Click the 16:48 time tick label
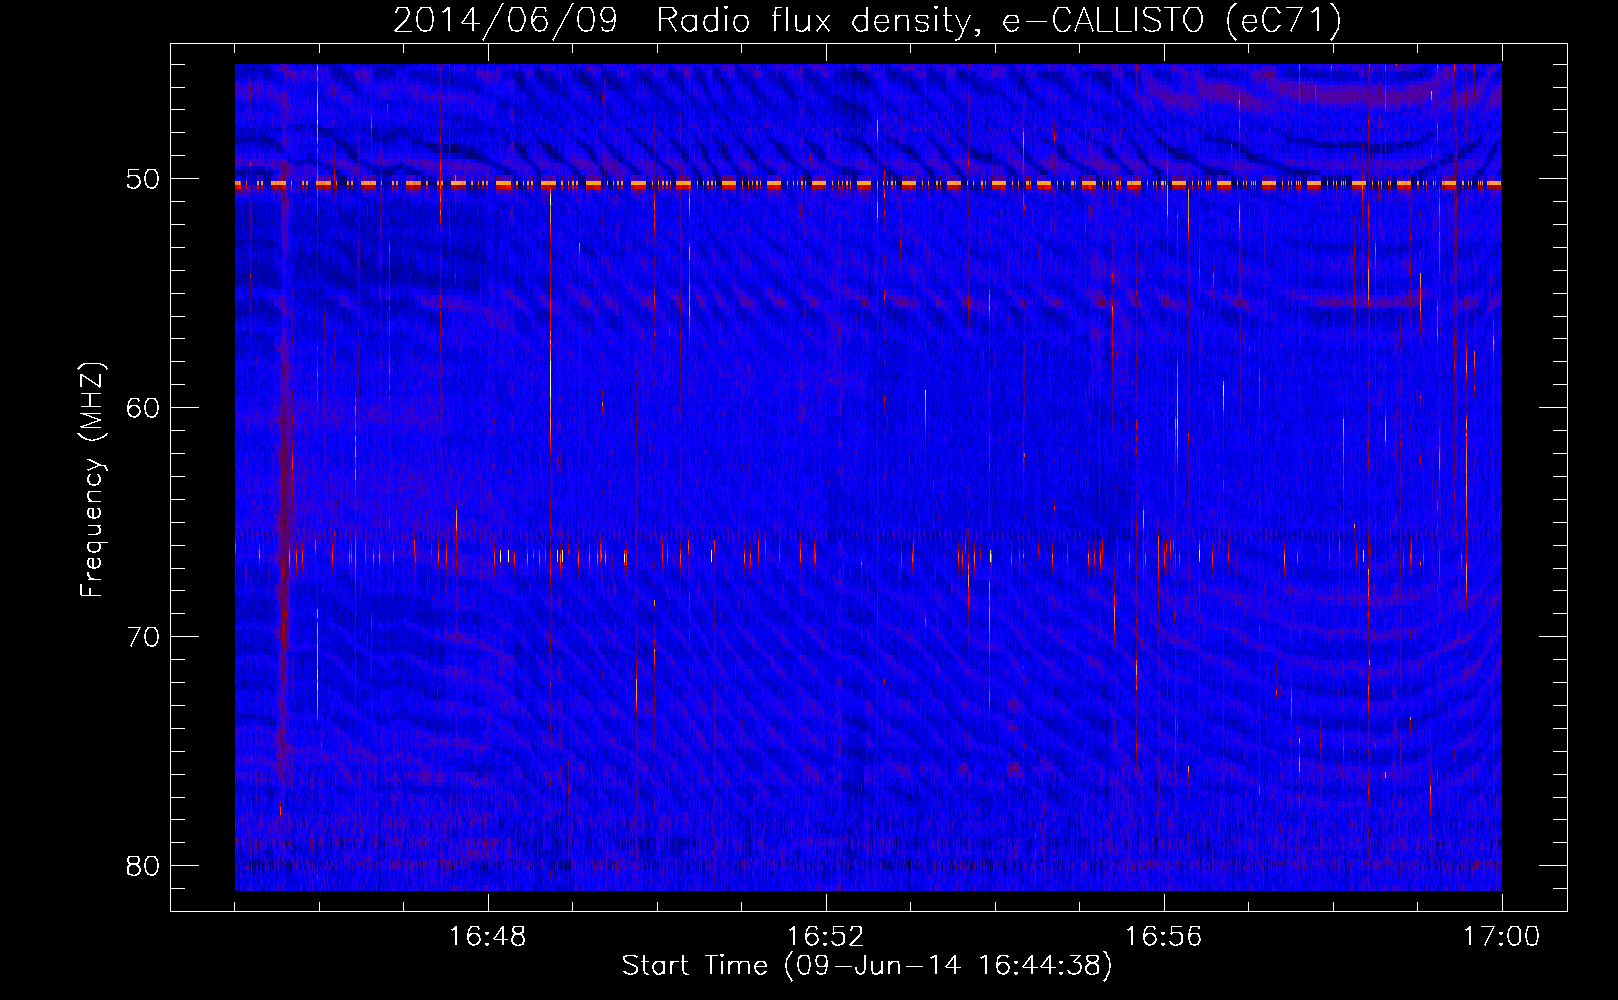Screen dimensions: 1618x1000 (x=488, y=937)
